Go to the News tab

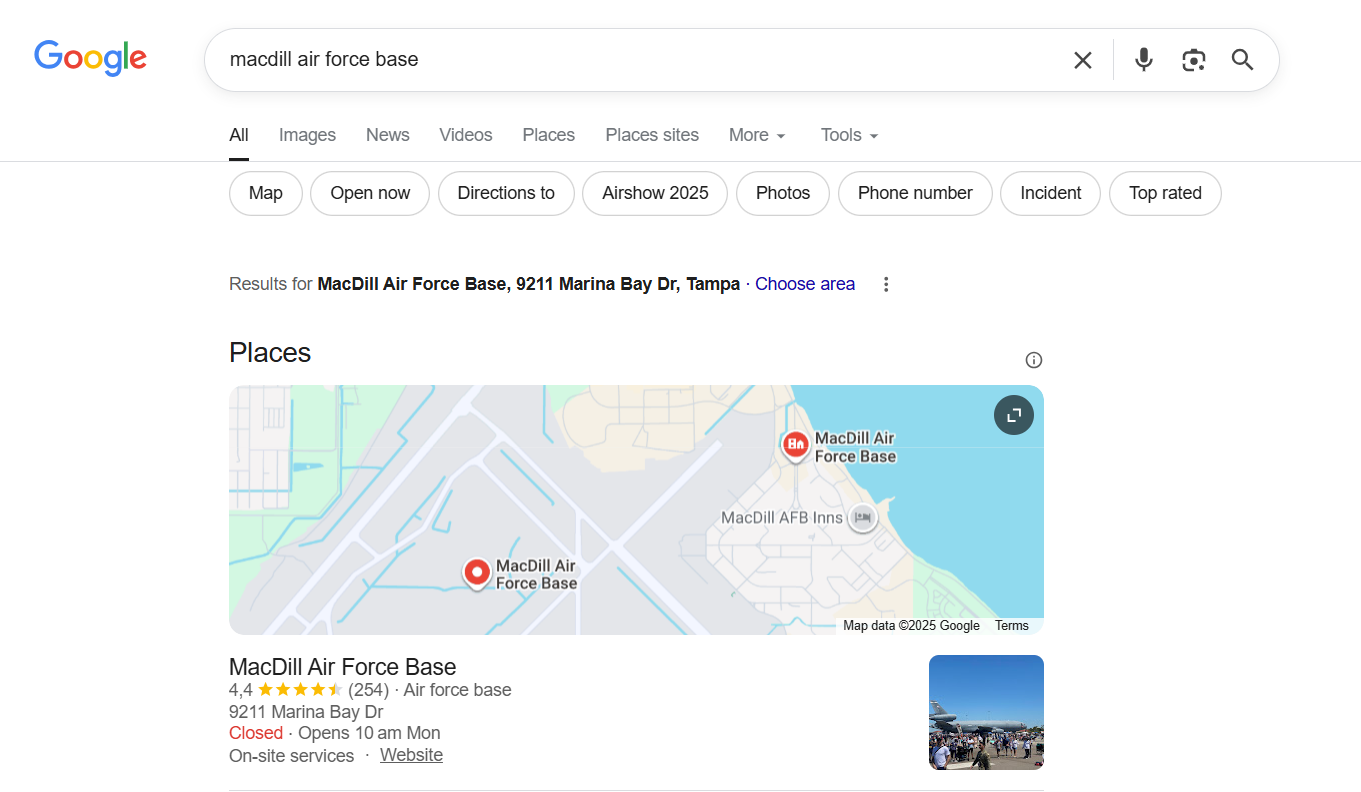pos(388,135)
